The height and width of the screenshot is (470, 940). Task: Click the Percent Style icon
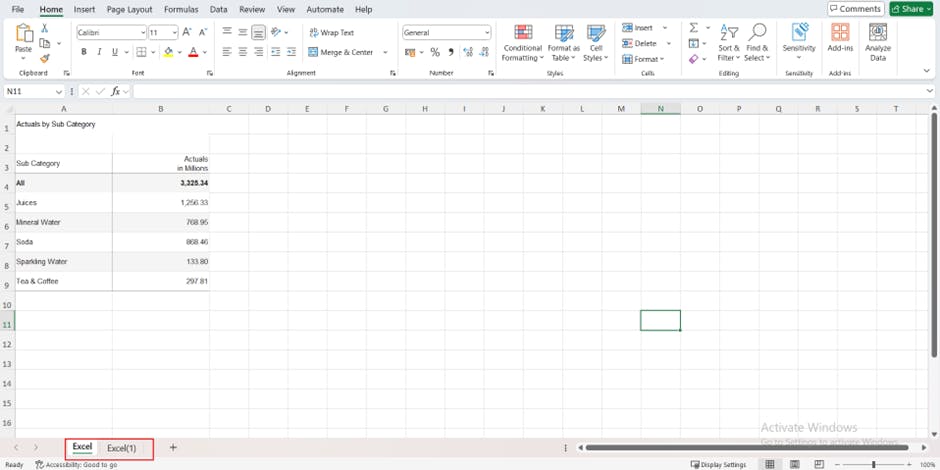(x=435, y=52)
